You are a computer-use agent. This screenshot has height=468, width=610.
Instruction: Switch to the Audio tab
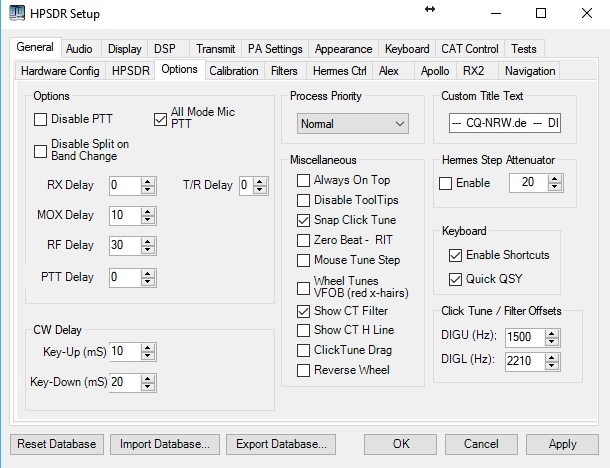click(79, 49)
